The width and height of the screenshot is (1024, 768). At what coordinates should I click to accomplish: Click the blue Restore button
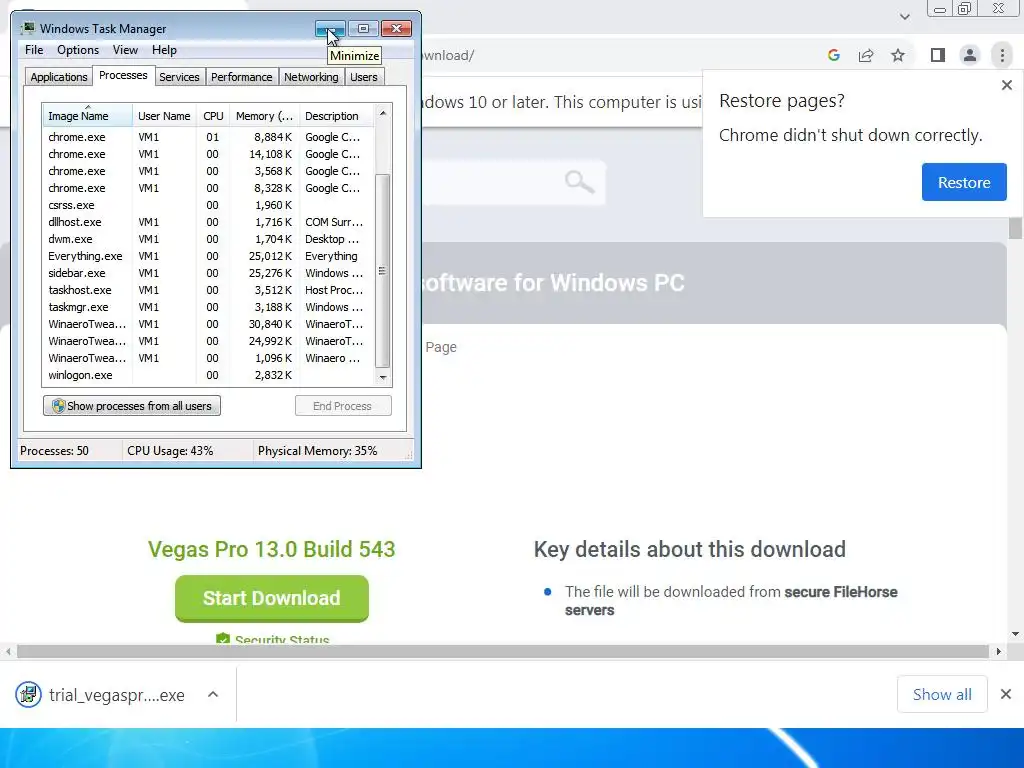[x=964, y=182]
